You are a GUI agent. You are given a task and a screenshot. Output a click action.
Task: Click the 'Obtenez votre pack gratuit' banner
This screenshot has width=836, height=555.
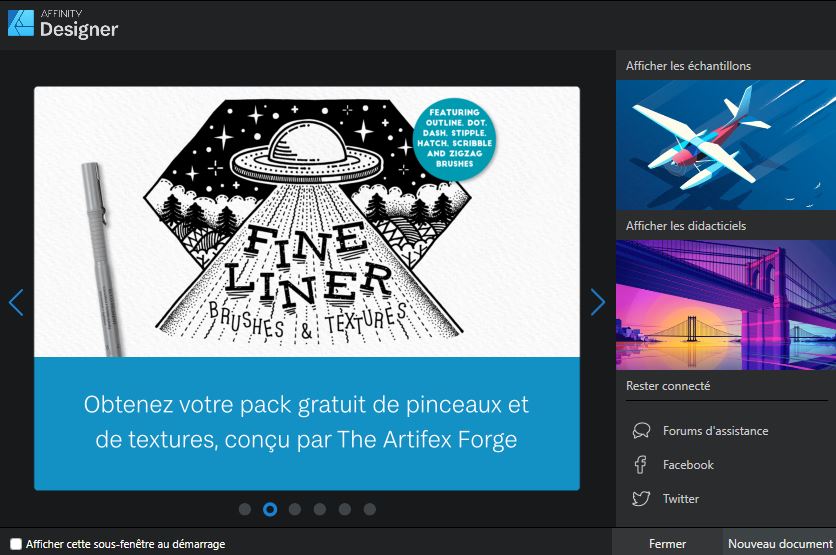307,423
